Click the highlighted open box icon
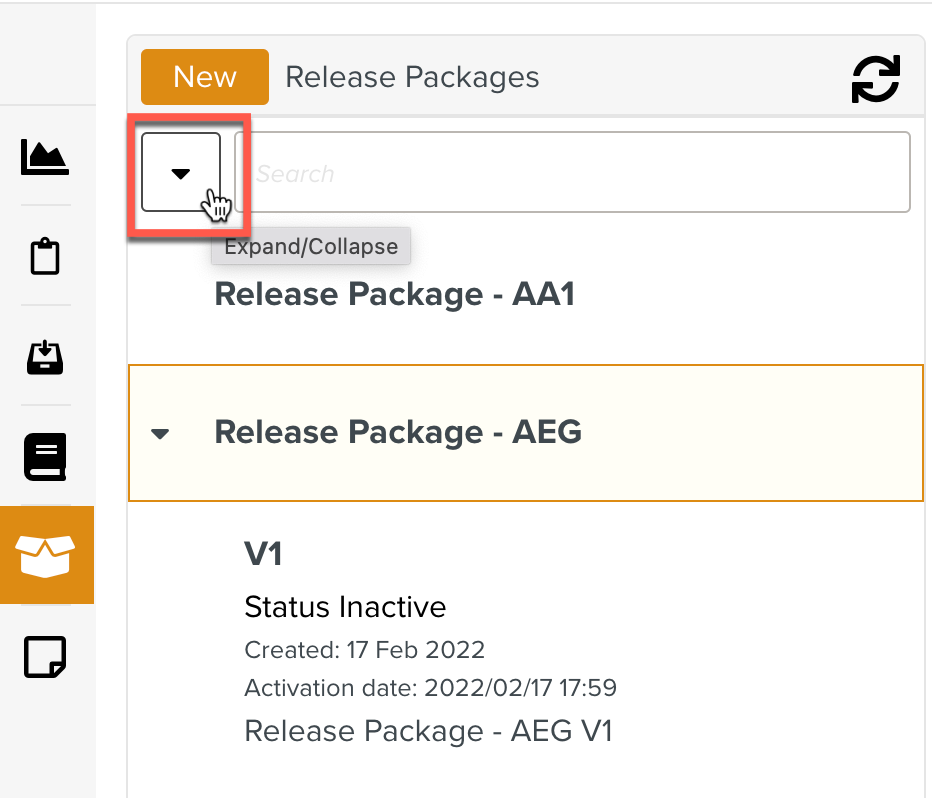 click(x=46, y=555)
